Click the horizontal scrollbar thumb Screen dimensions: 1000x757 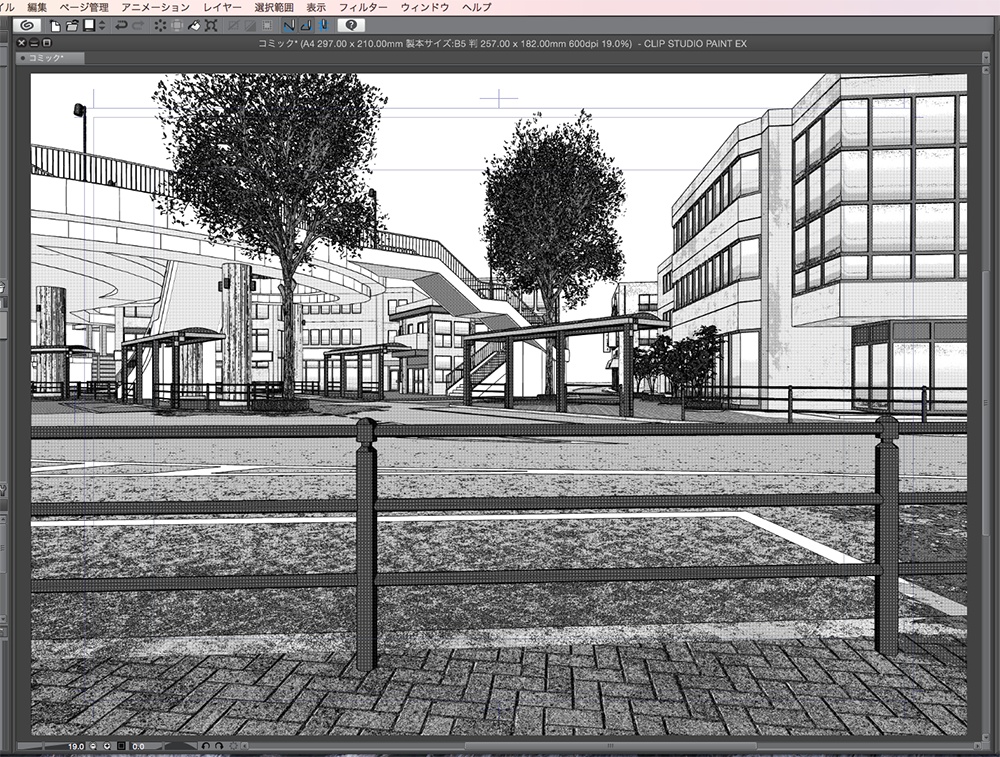point(610,746)
